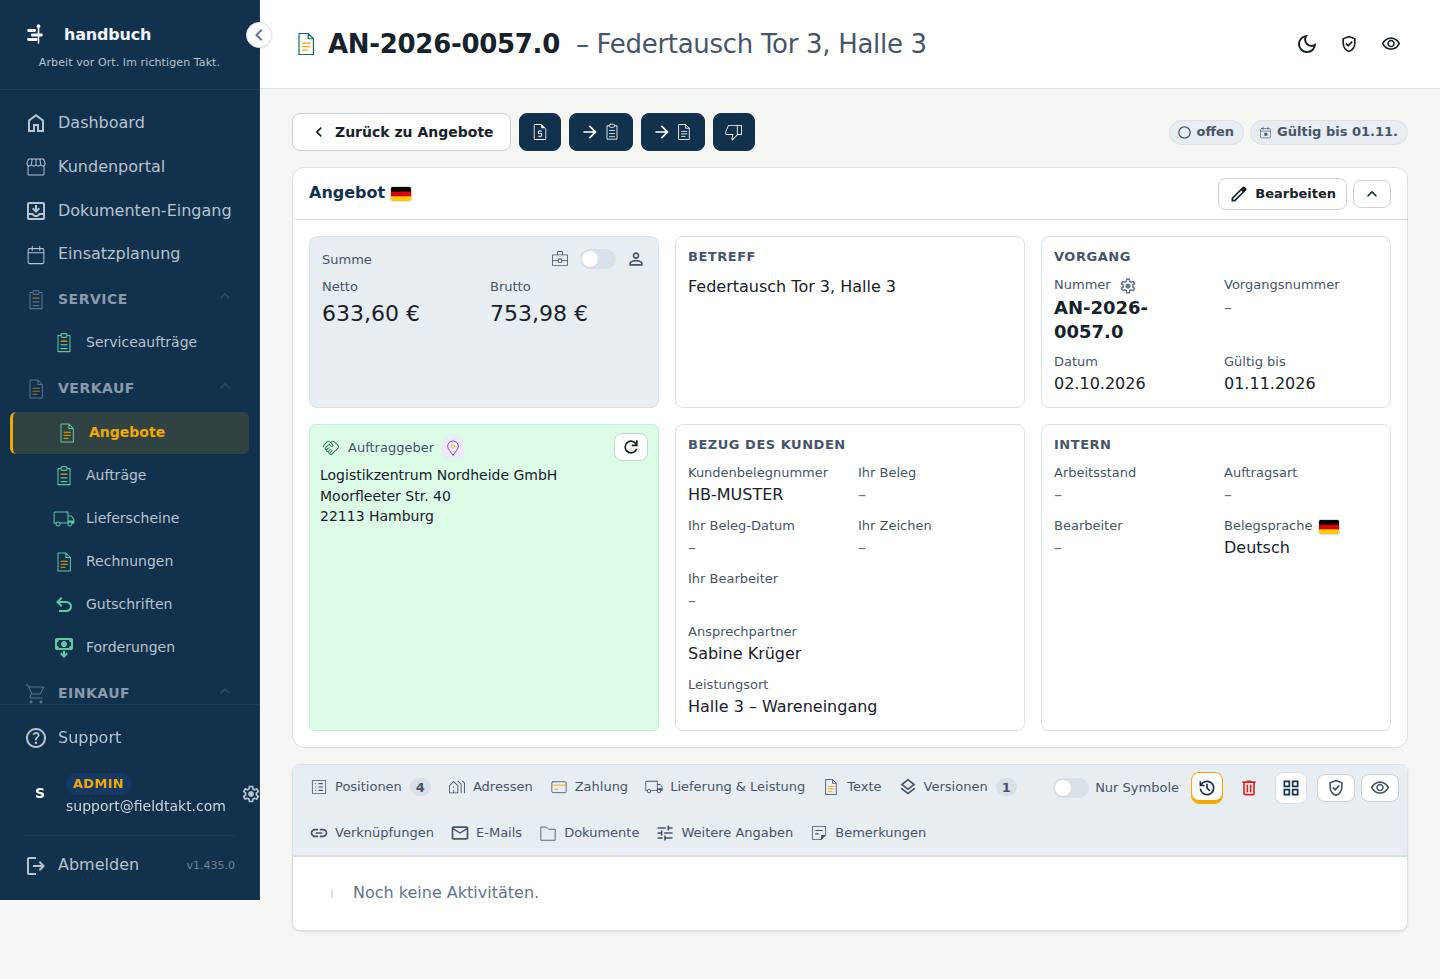
Task: Open Dokumenten-Eingang in the sidebar
Action: click(130, 210)
